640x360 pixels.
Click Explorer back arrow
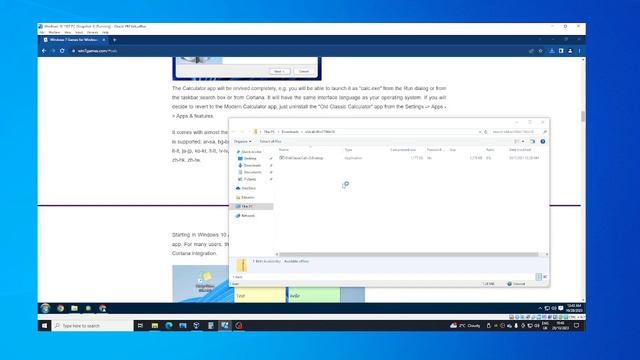(x=234, y=132)
